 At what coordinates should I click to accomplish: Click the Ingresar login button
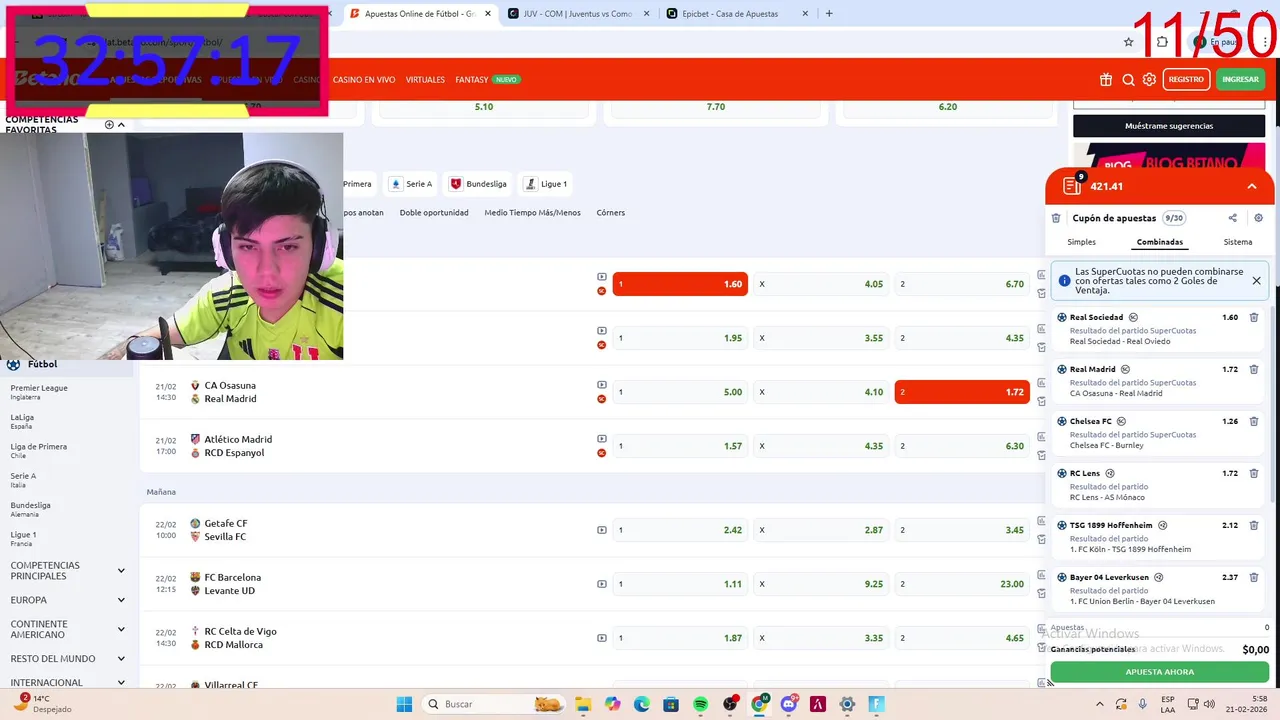point(1240,80)
